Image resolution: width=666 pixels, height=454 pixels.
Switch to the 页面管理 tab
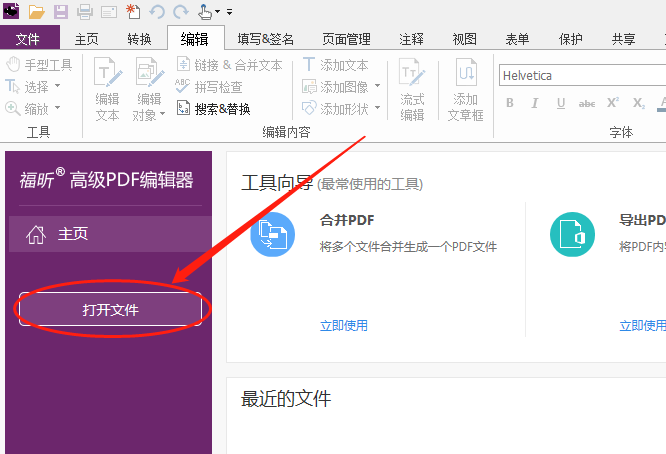coord(346,39)
